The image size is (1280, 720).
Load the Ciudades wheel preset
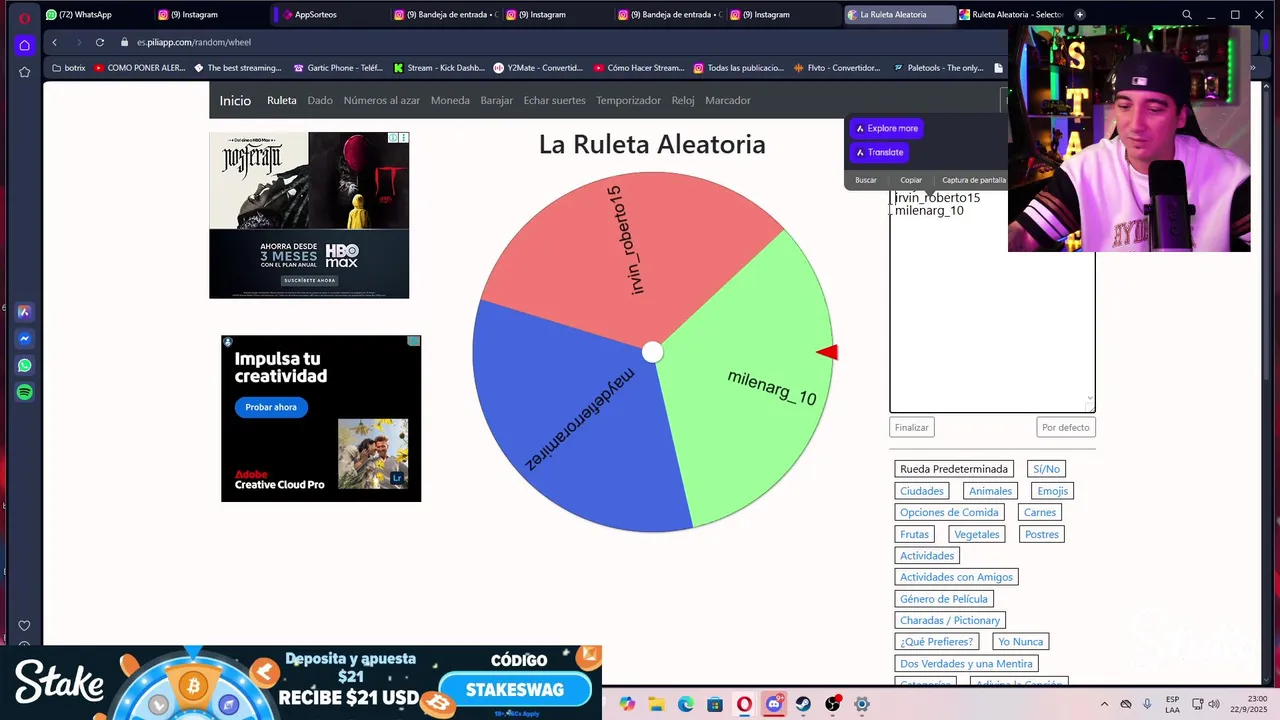(922, 491)
